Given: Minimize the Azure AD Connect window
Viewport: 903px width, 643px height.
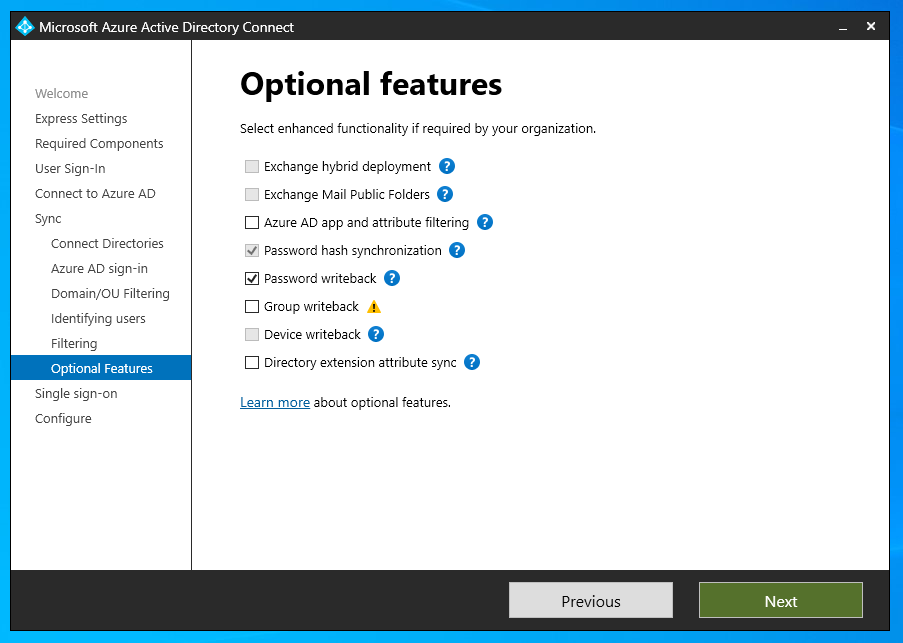Looking at the screenshot, I should click(x=843, y=27).
